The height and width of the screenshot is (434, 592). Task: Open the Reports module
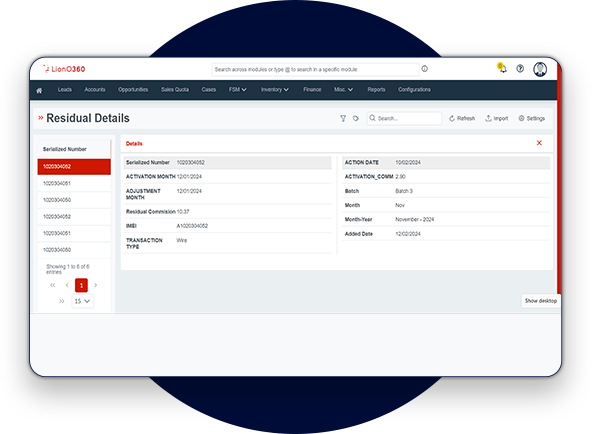(376, 90)
